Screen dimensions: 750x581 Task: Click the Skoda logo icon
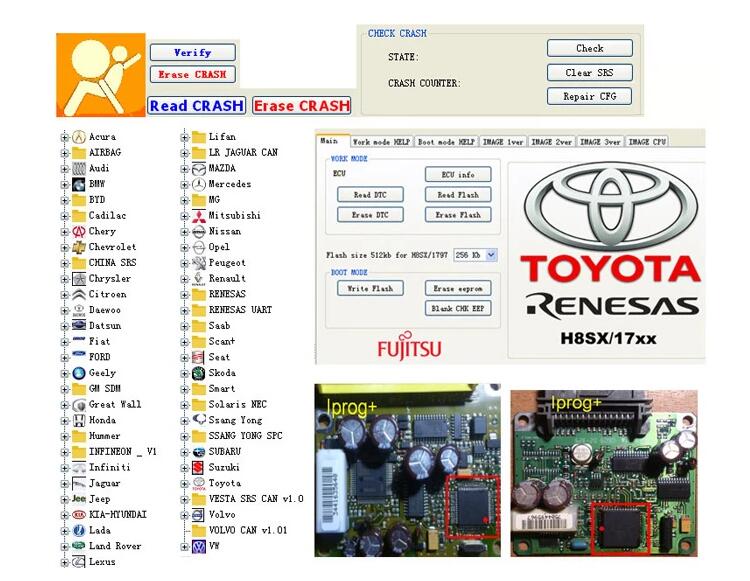coord(199,373)
